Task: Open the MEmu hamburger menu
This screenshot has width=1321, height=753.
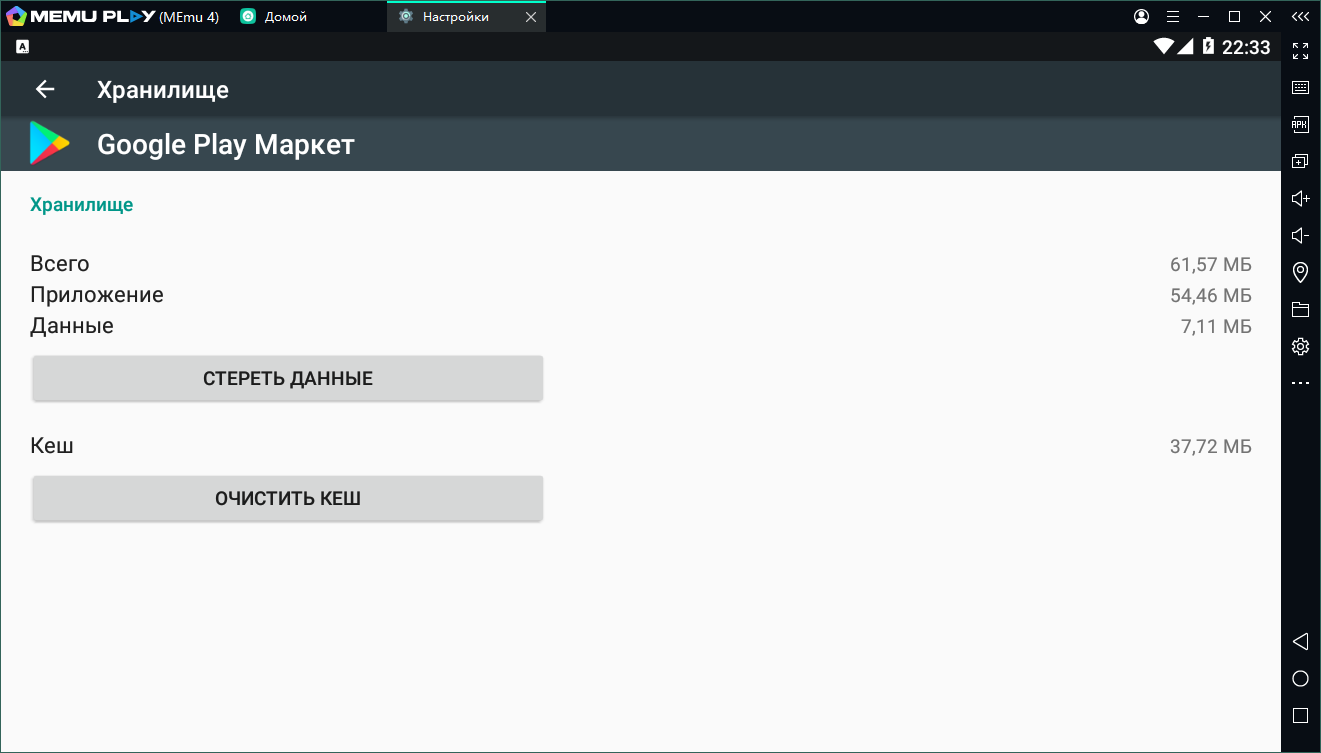Action: click(1174, 17)
